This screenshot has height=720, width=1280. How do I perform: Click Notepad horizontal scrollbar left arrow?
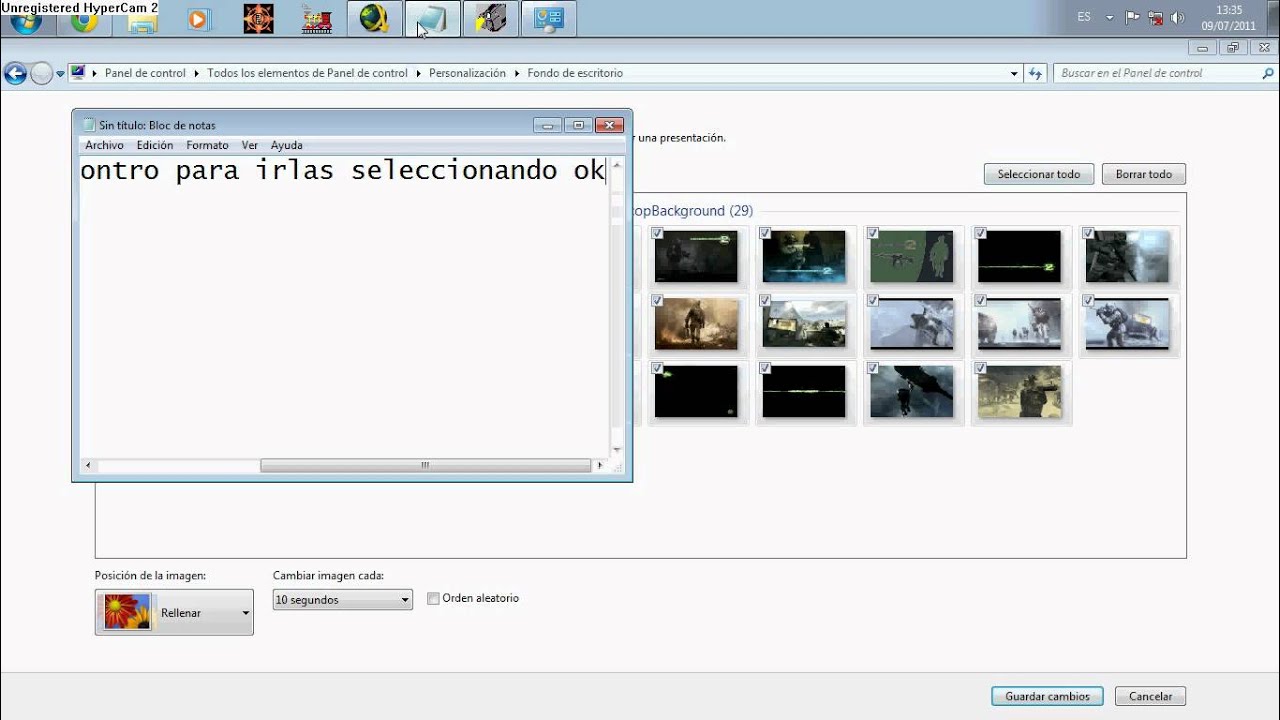[x=88, y=465]
